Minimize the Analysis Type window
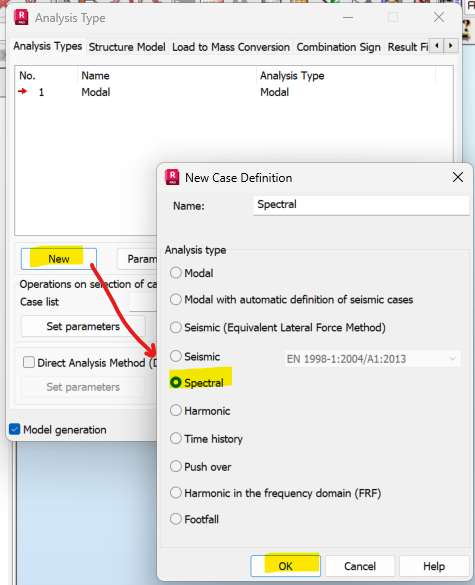 tap(348, 17)
